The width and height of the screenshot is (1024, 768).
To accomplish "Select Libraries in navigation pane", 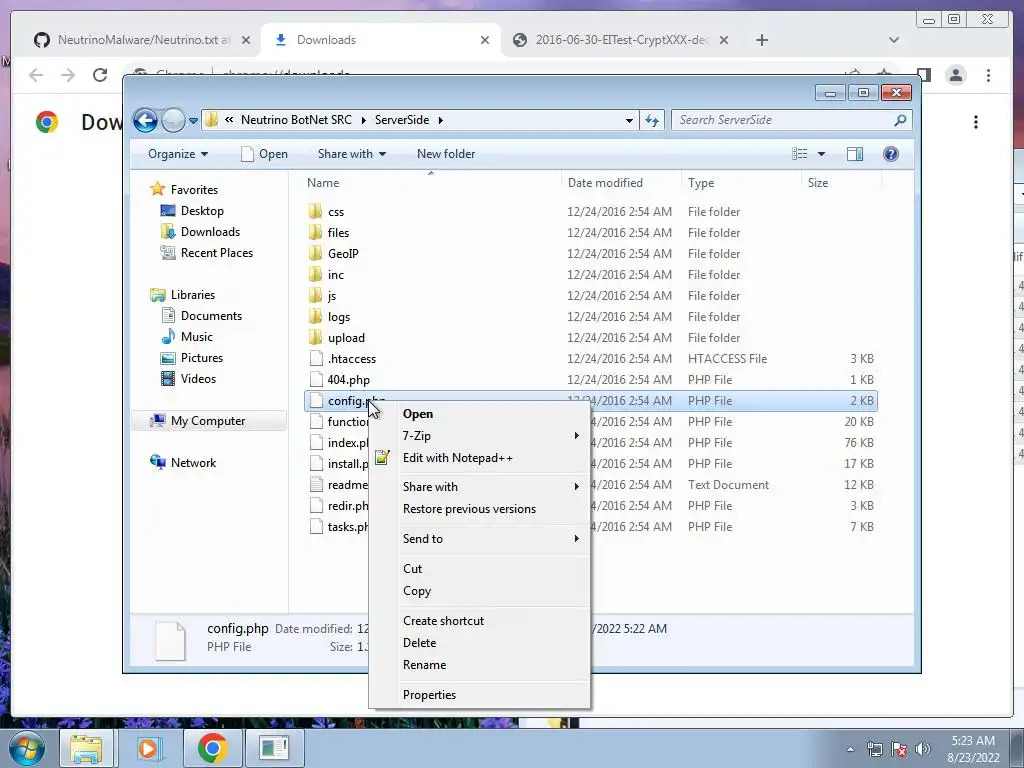I will pyautogui.click(x=193, y=295).
